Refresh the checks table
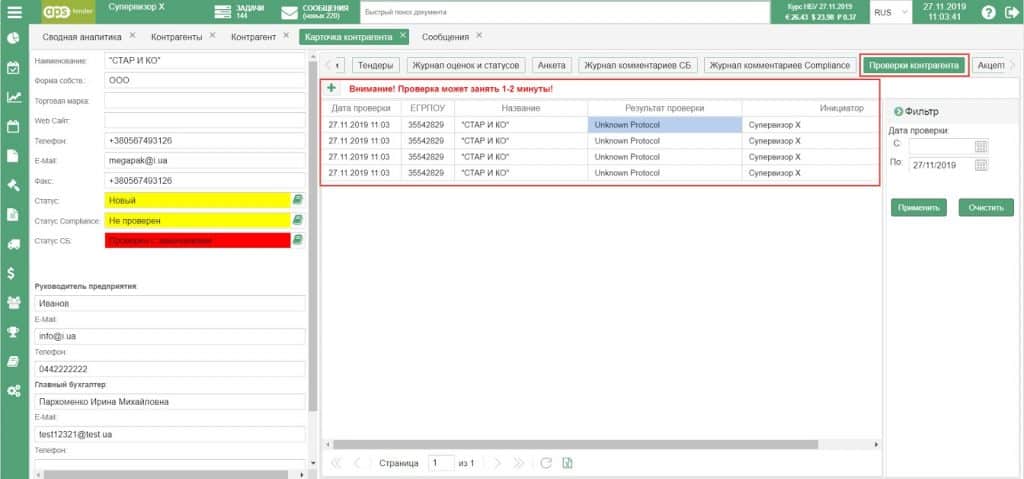 tap(545, 463)
